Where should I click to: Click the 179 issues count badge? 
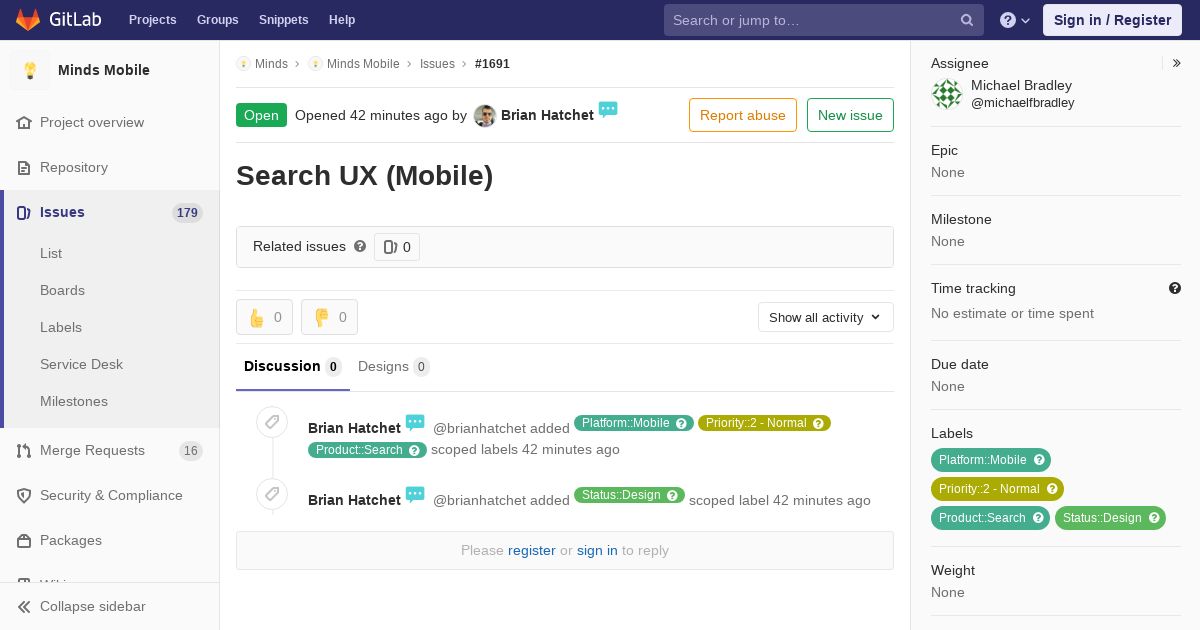(x=187, y=213)
